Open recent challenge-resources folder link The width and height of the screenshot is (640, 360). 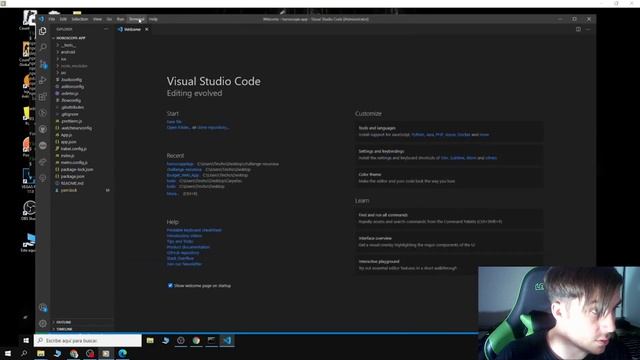[184, 169]
